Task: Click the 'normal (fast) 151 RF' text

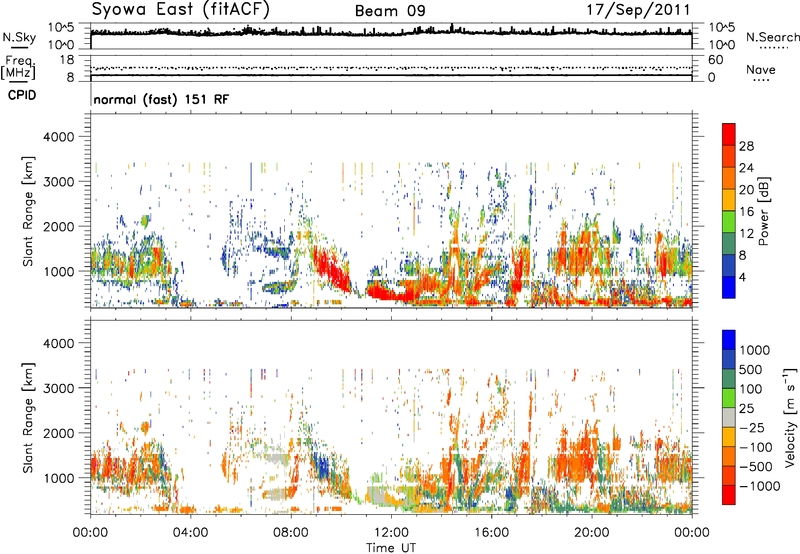Action: tap(161, 99)
